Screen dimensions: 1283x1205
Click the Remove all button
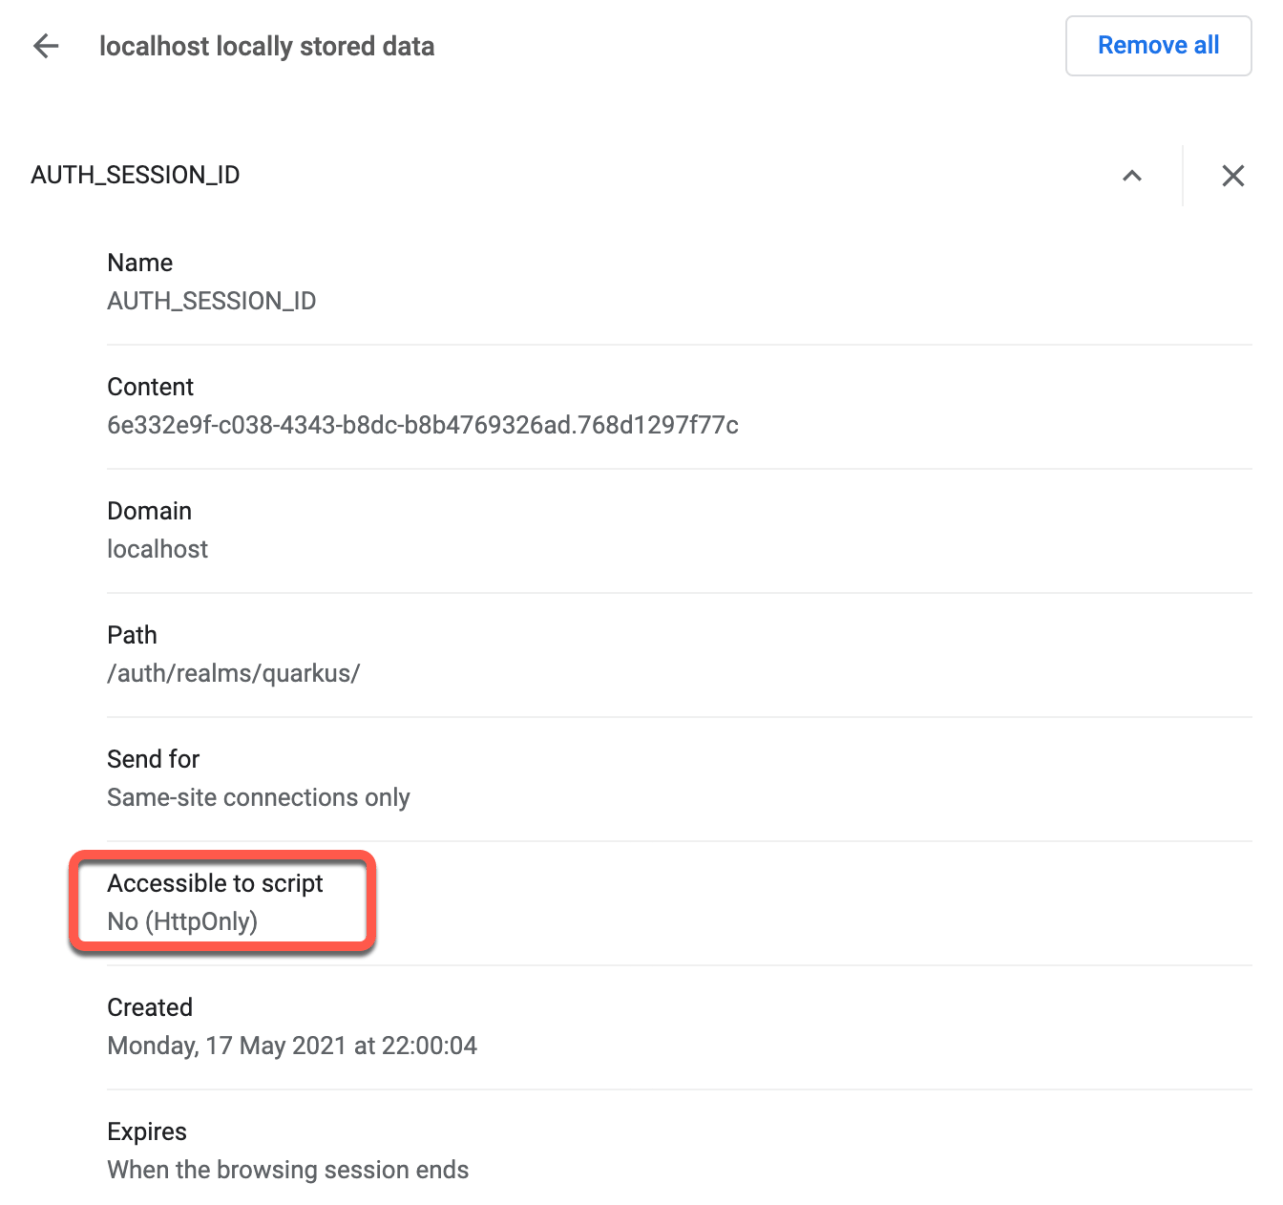point(1158,45)
